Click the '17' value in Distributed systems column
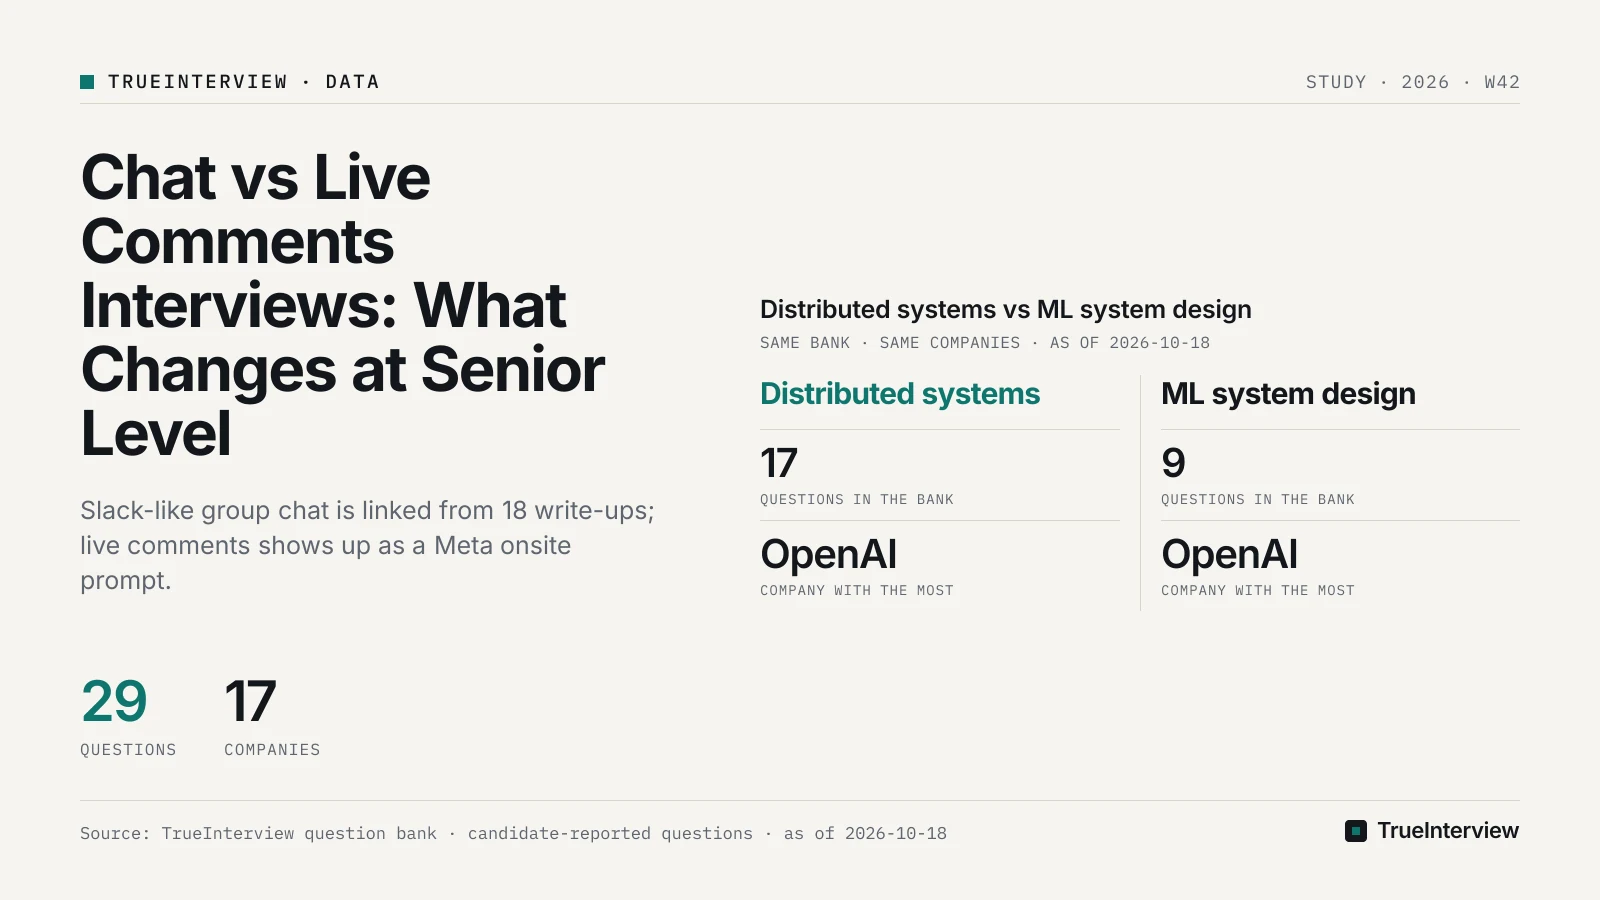This screenshot has height=900, width=1600. pos(779,463)
